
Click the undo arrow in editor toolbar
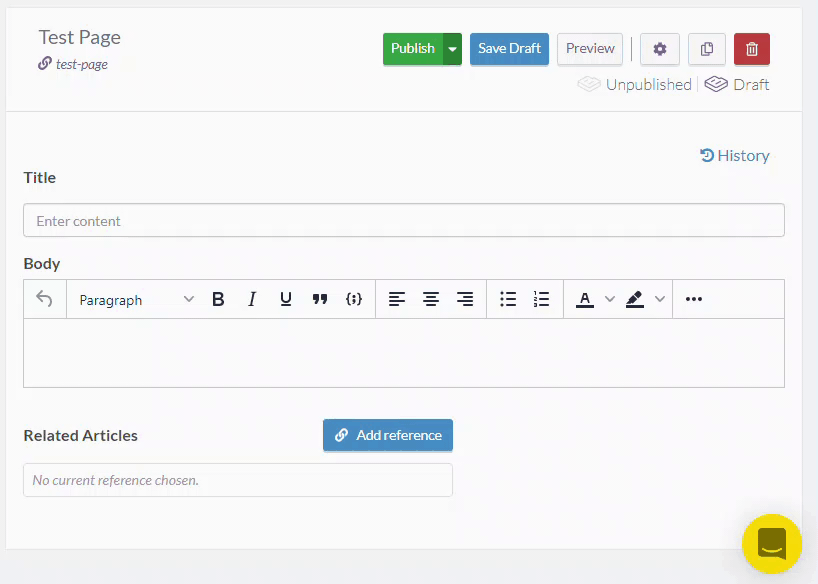(x=44, y=299)
